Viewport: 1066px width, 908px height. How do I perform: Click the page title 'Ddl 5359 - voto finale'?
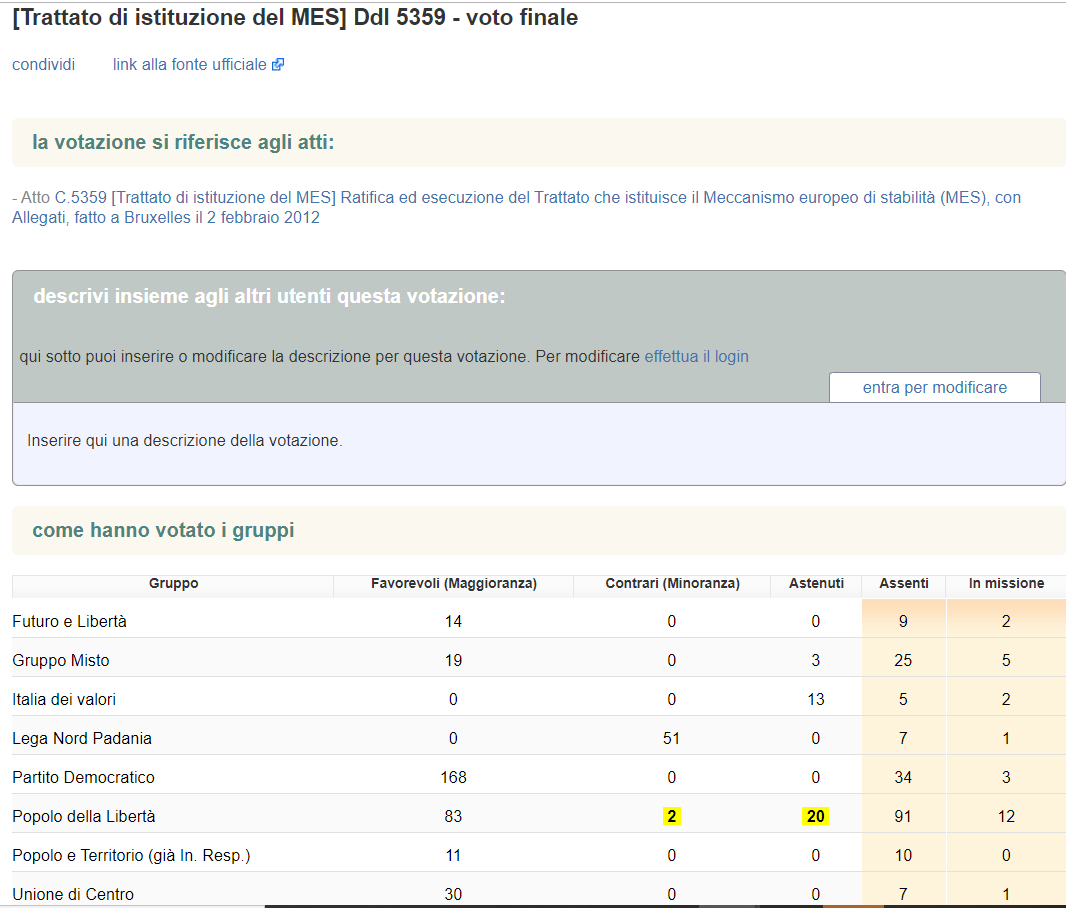tap(466, 17)
